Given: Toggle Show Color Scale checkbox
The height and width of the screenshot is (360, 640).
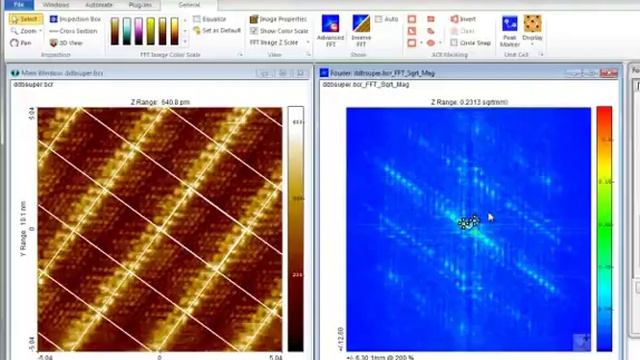Looking at the screenshot, I should coord(254,31).
